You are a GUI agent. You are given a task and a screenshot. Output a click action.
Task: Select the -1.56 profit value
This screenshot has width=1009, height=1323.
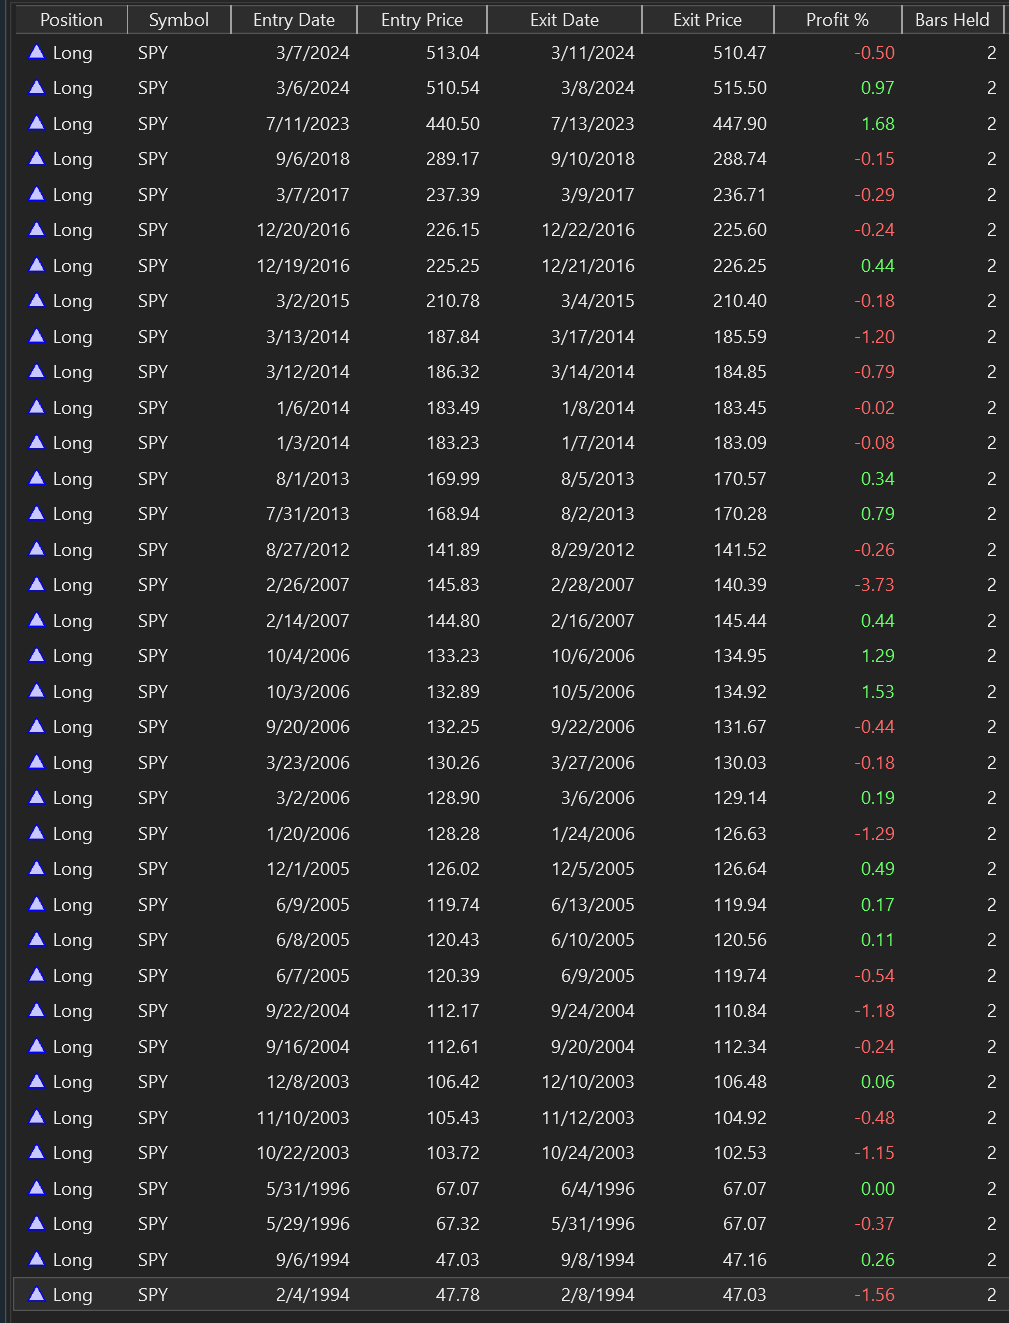874,1295
